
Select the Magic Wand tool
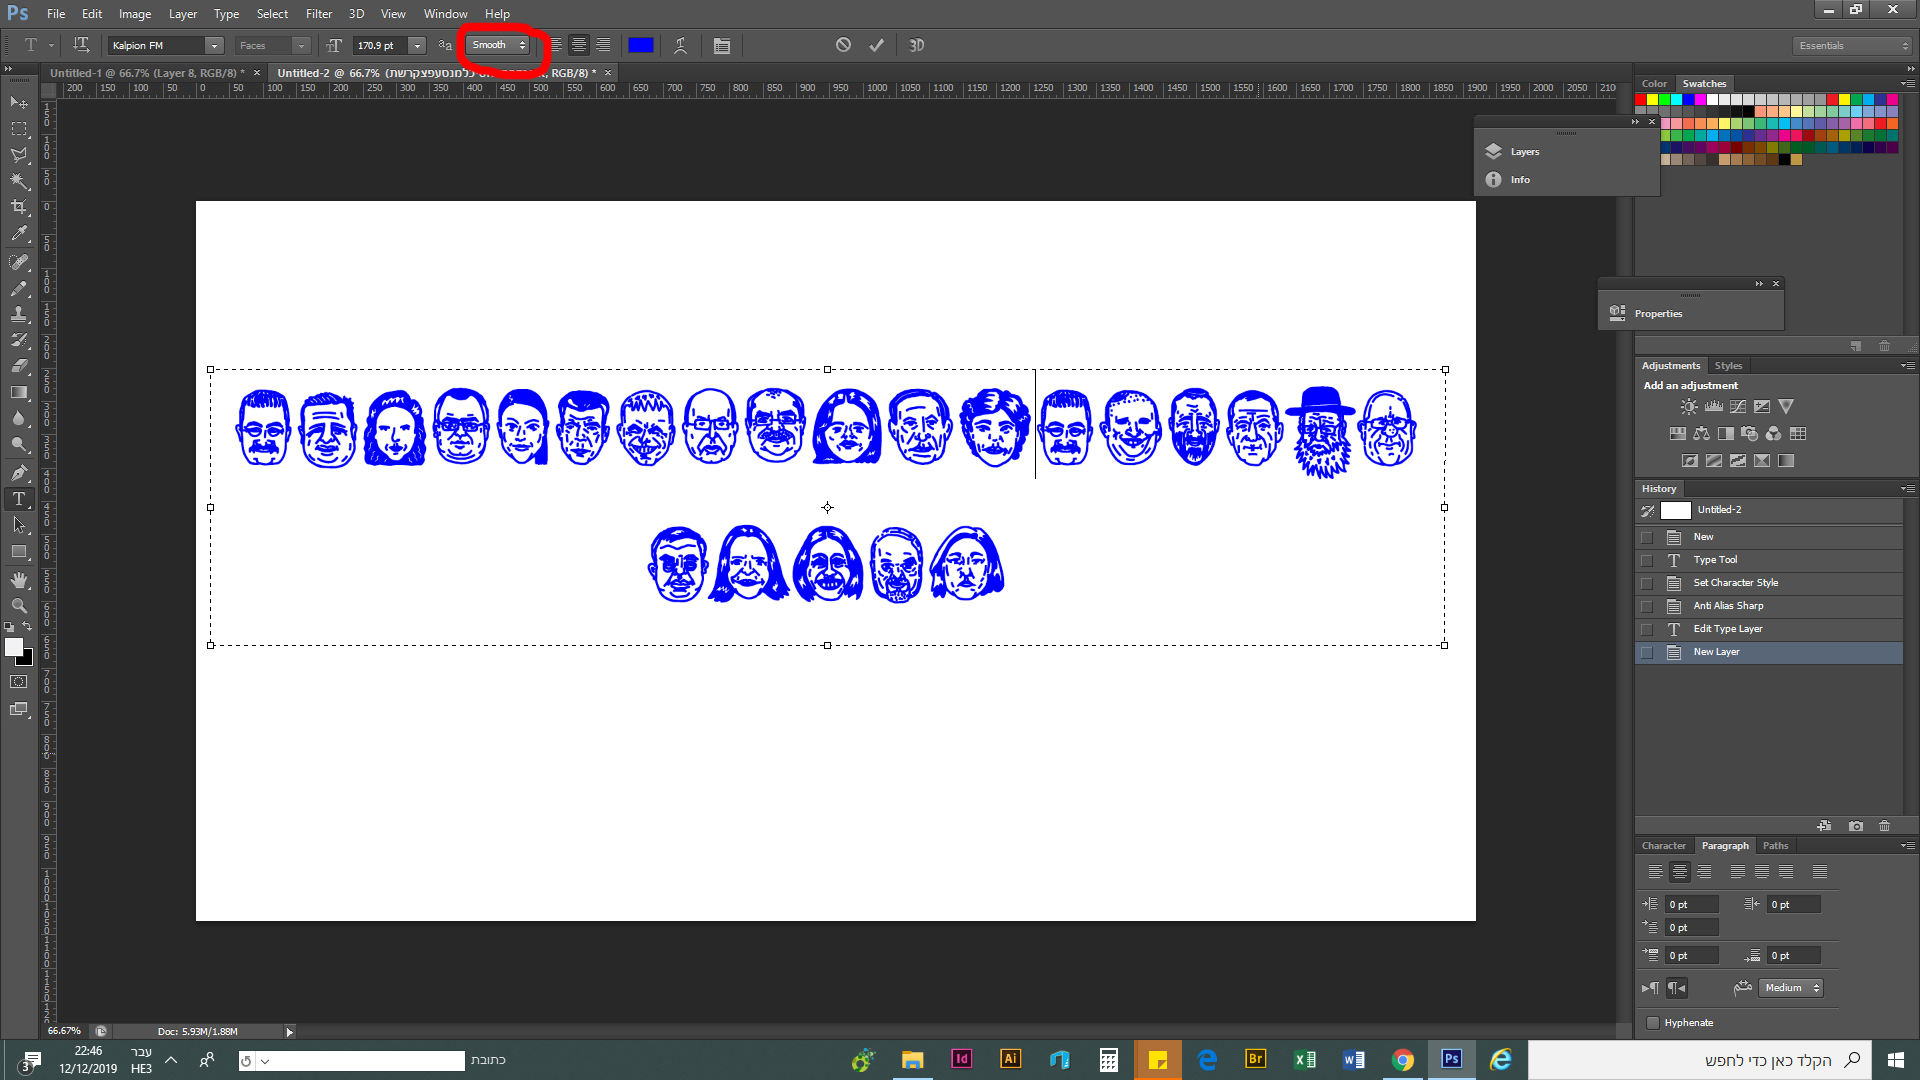[x=19, y=181]
